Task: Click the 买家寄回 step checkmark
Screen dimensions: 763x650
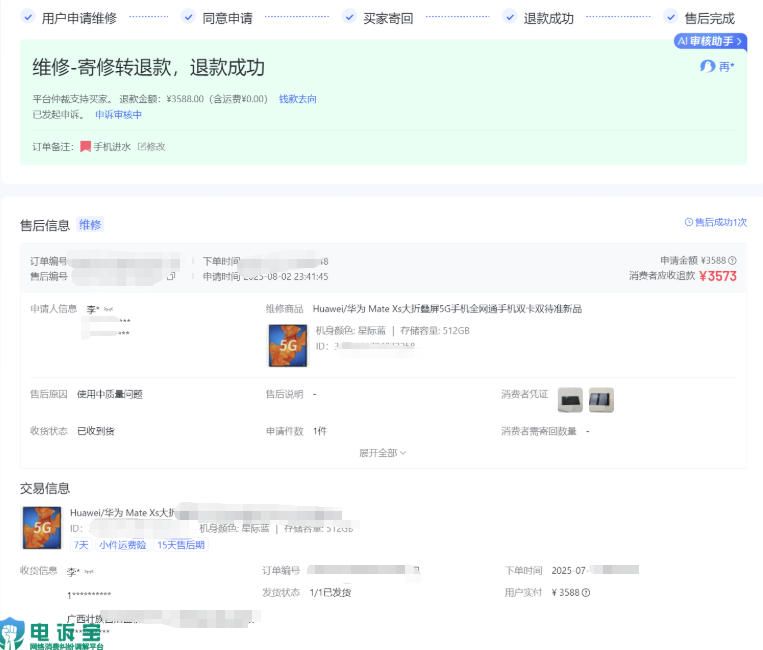Action: tap(349, 17)
